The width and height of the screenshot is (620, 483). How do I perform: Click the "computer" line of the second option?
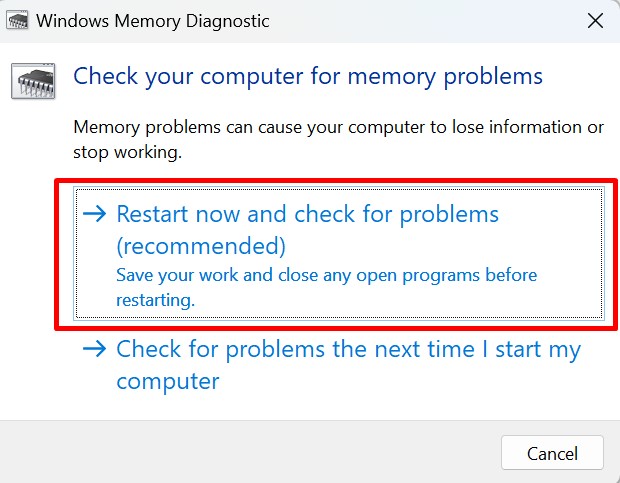(x=167, y=382)
